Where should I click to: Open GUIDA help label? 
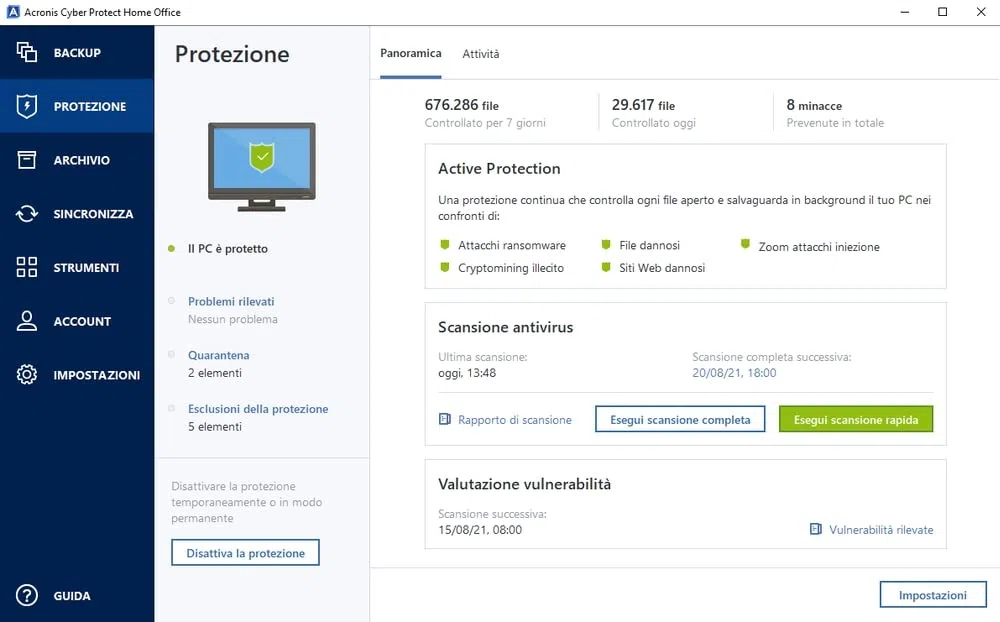point(72,596)
